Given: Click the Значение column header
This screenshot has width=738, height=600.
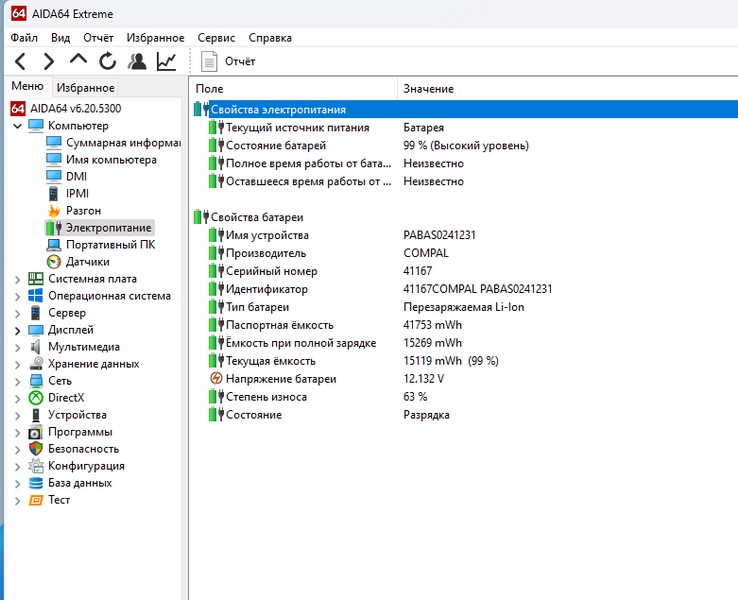Looking at the screenshot, I should pyautogui.click(x=428, y=89).
